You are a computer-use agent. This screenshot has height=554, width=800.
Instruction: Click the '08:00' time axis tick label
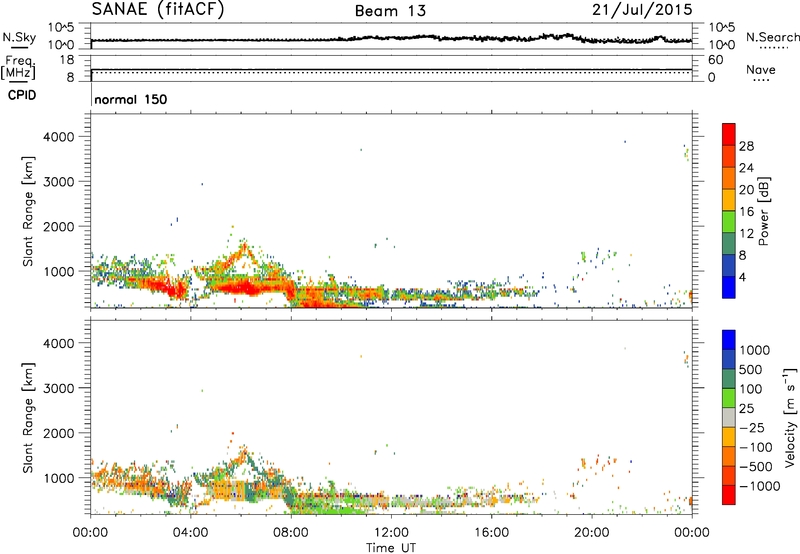click(x=291, y=533)
